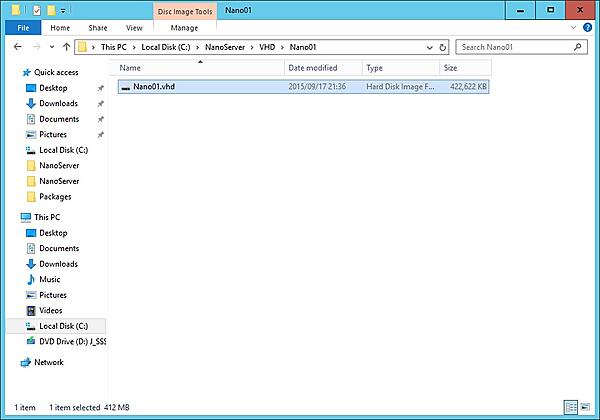Switch to Details view in status bar
Screen dimensions: 600x420
571,407
